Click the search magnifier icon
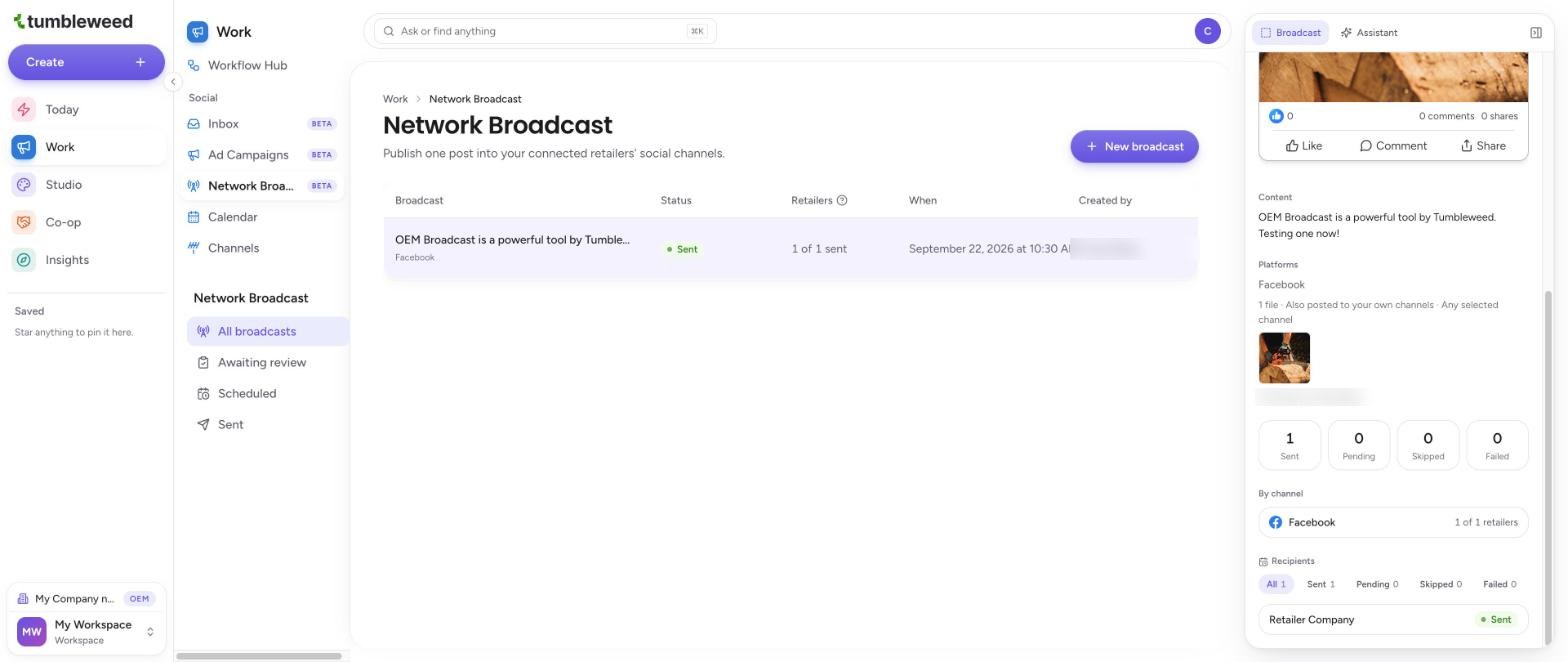 pyautogui.click(x=389, y=31)
